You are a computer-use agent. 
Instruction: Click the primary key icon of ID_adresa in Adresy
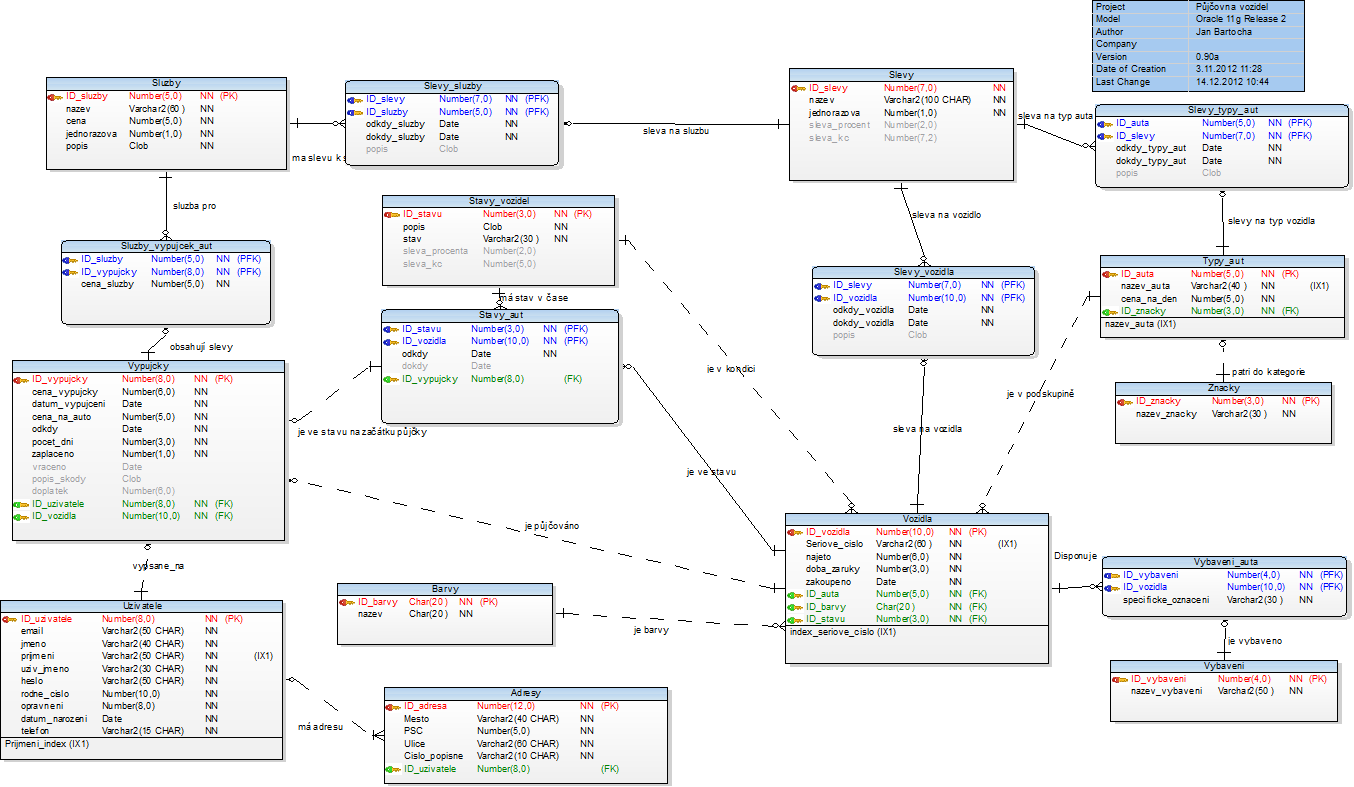(x=393, y=706)
